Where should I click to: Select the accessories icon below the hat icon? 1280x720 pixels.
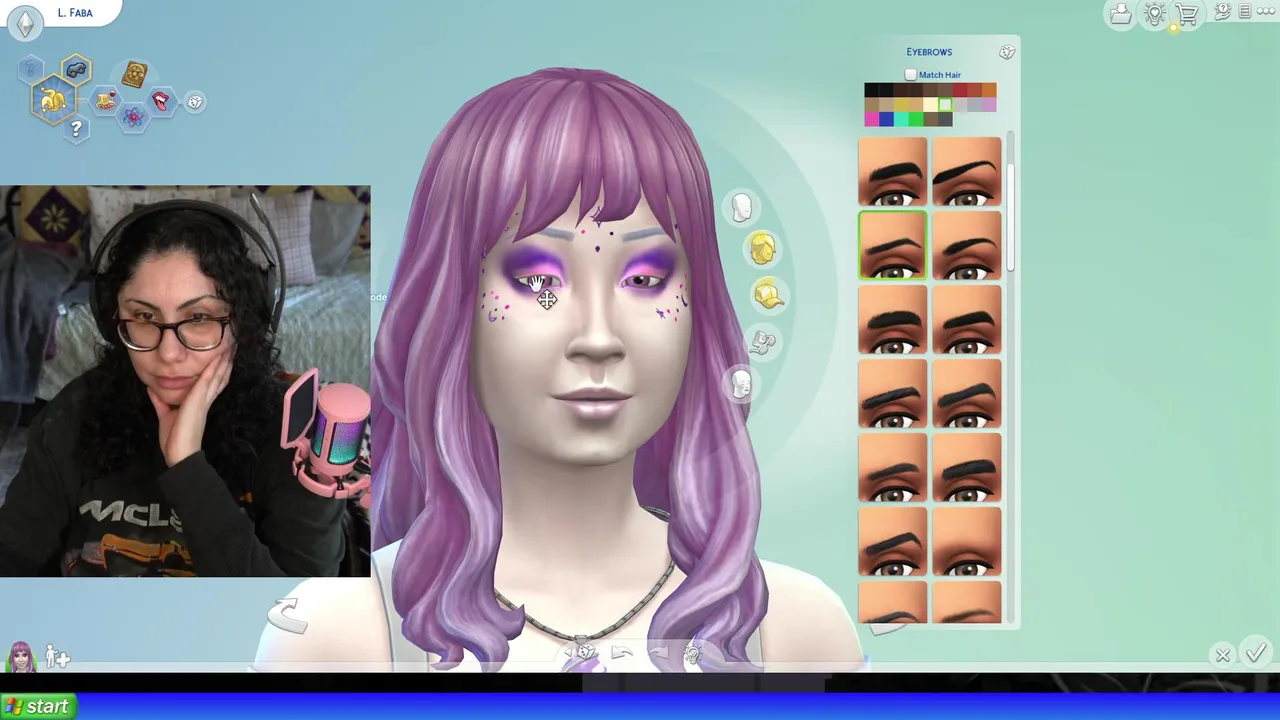(762, 343)
